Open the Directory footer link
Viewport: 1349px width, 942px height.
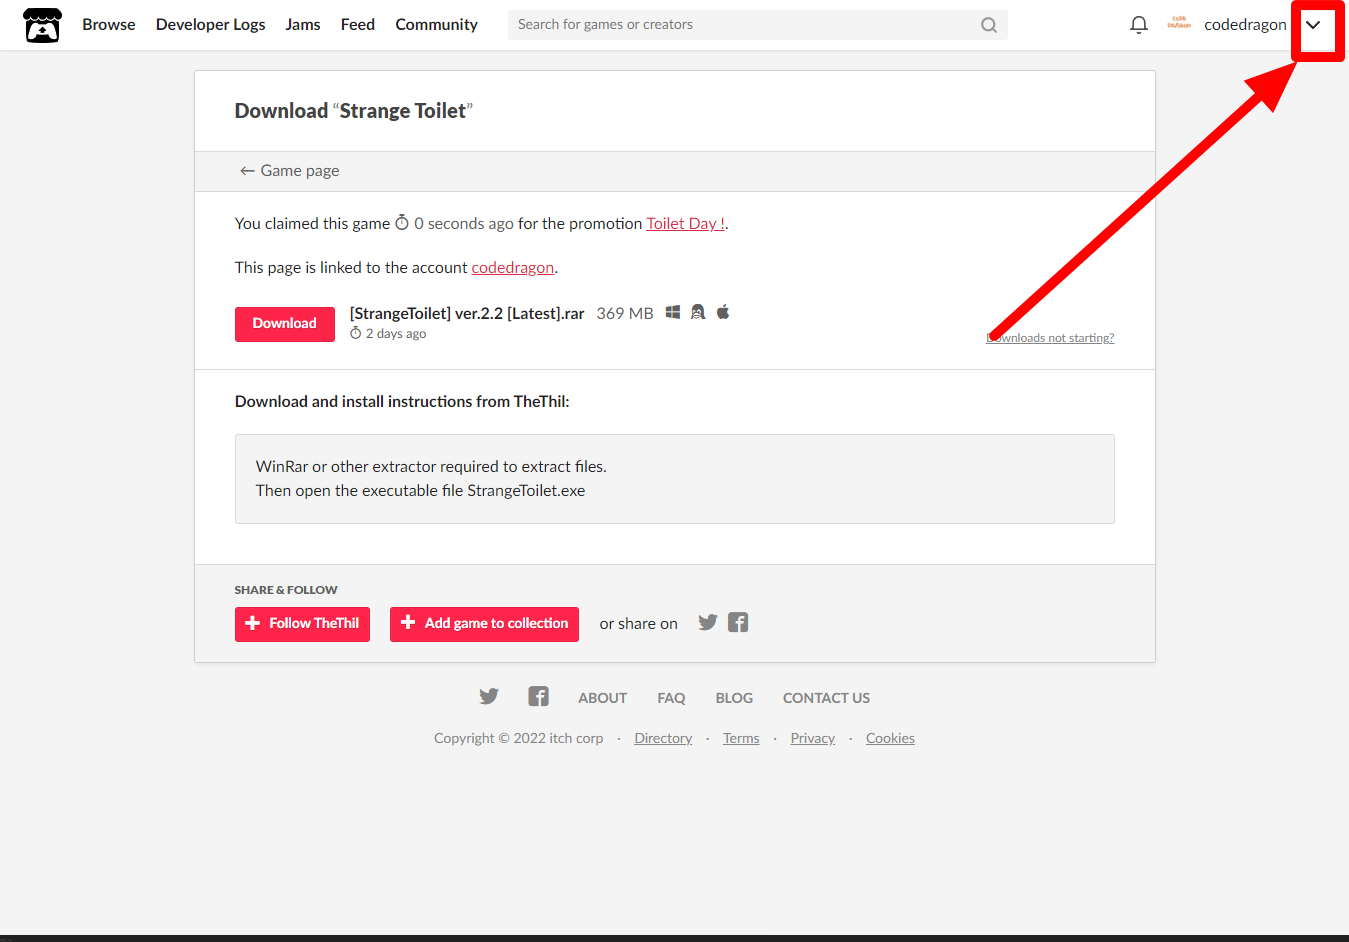pyautogui.click(x=663, y=739)
